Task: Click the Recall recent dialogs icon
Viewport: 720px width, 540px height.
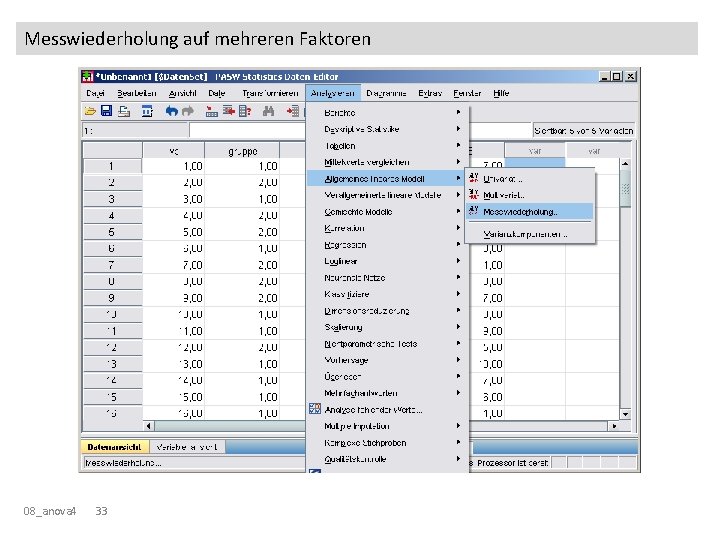Action: (x=147, y=111)
